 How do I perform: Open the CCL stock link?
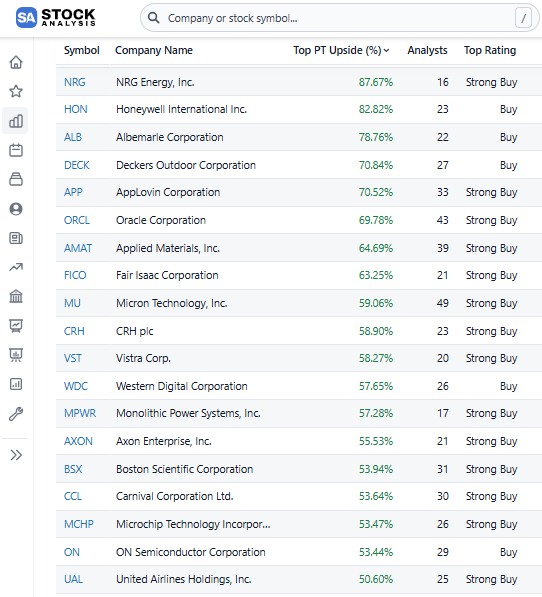[x=73, y=496]
